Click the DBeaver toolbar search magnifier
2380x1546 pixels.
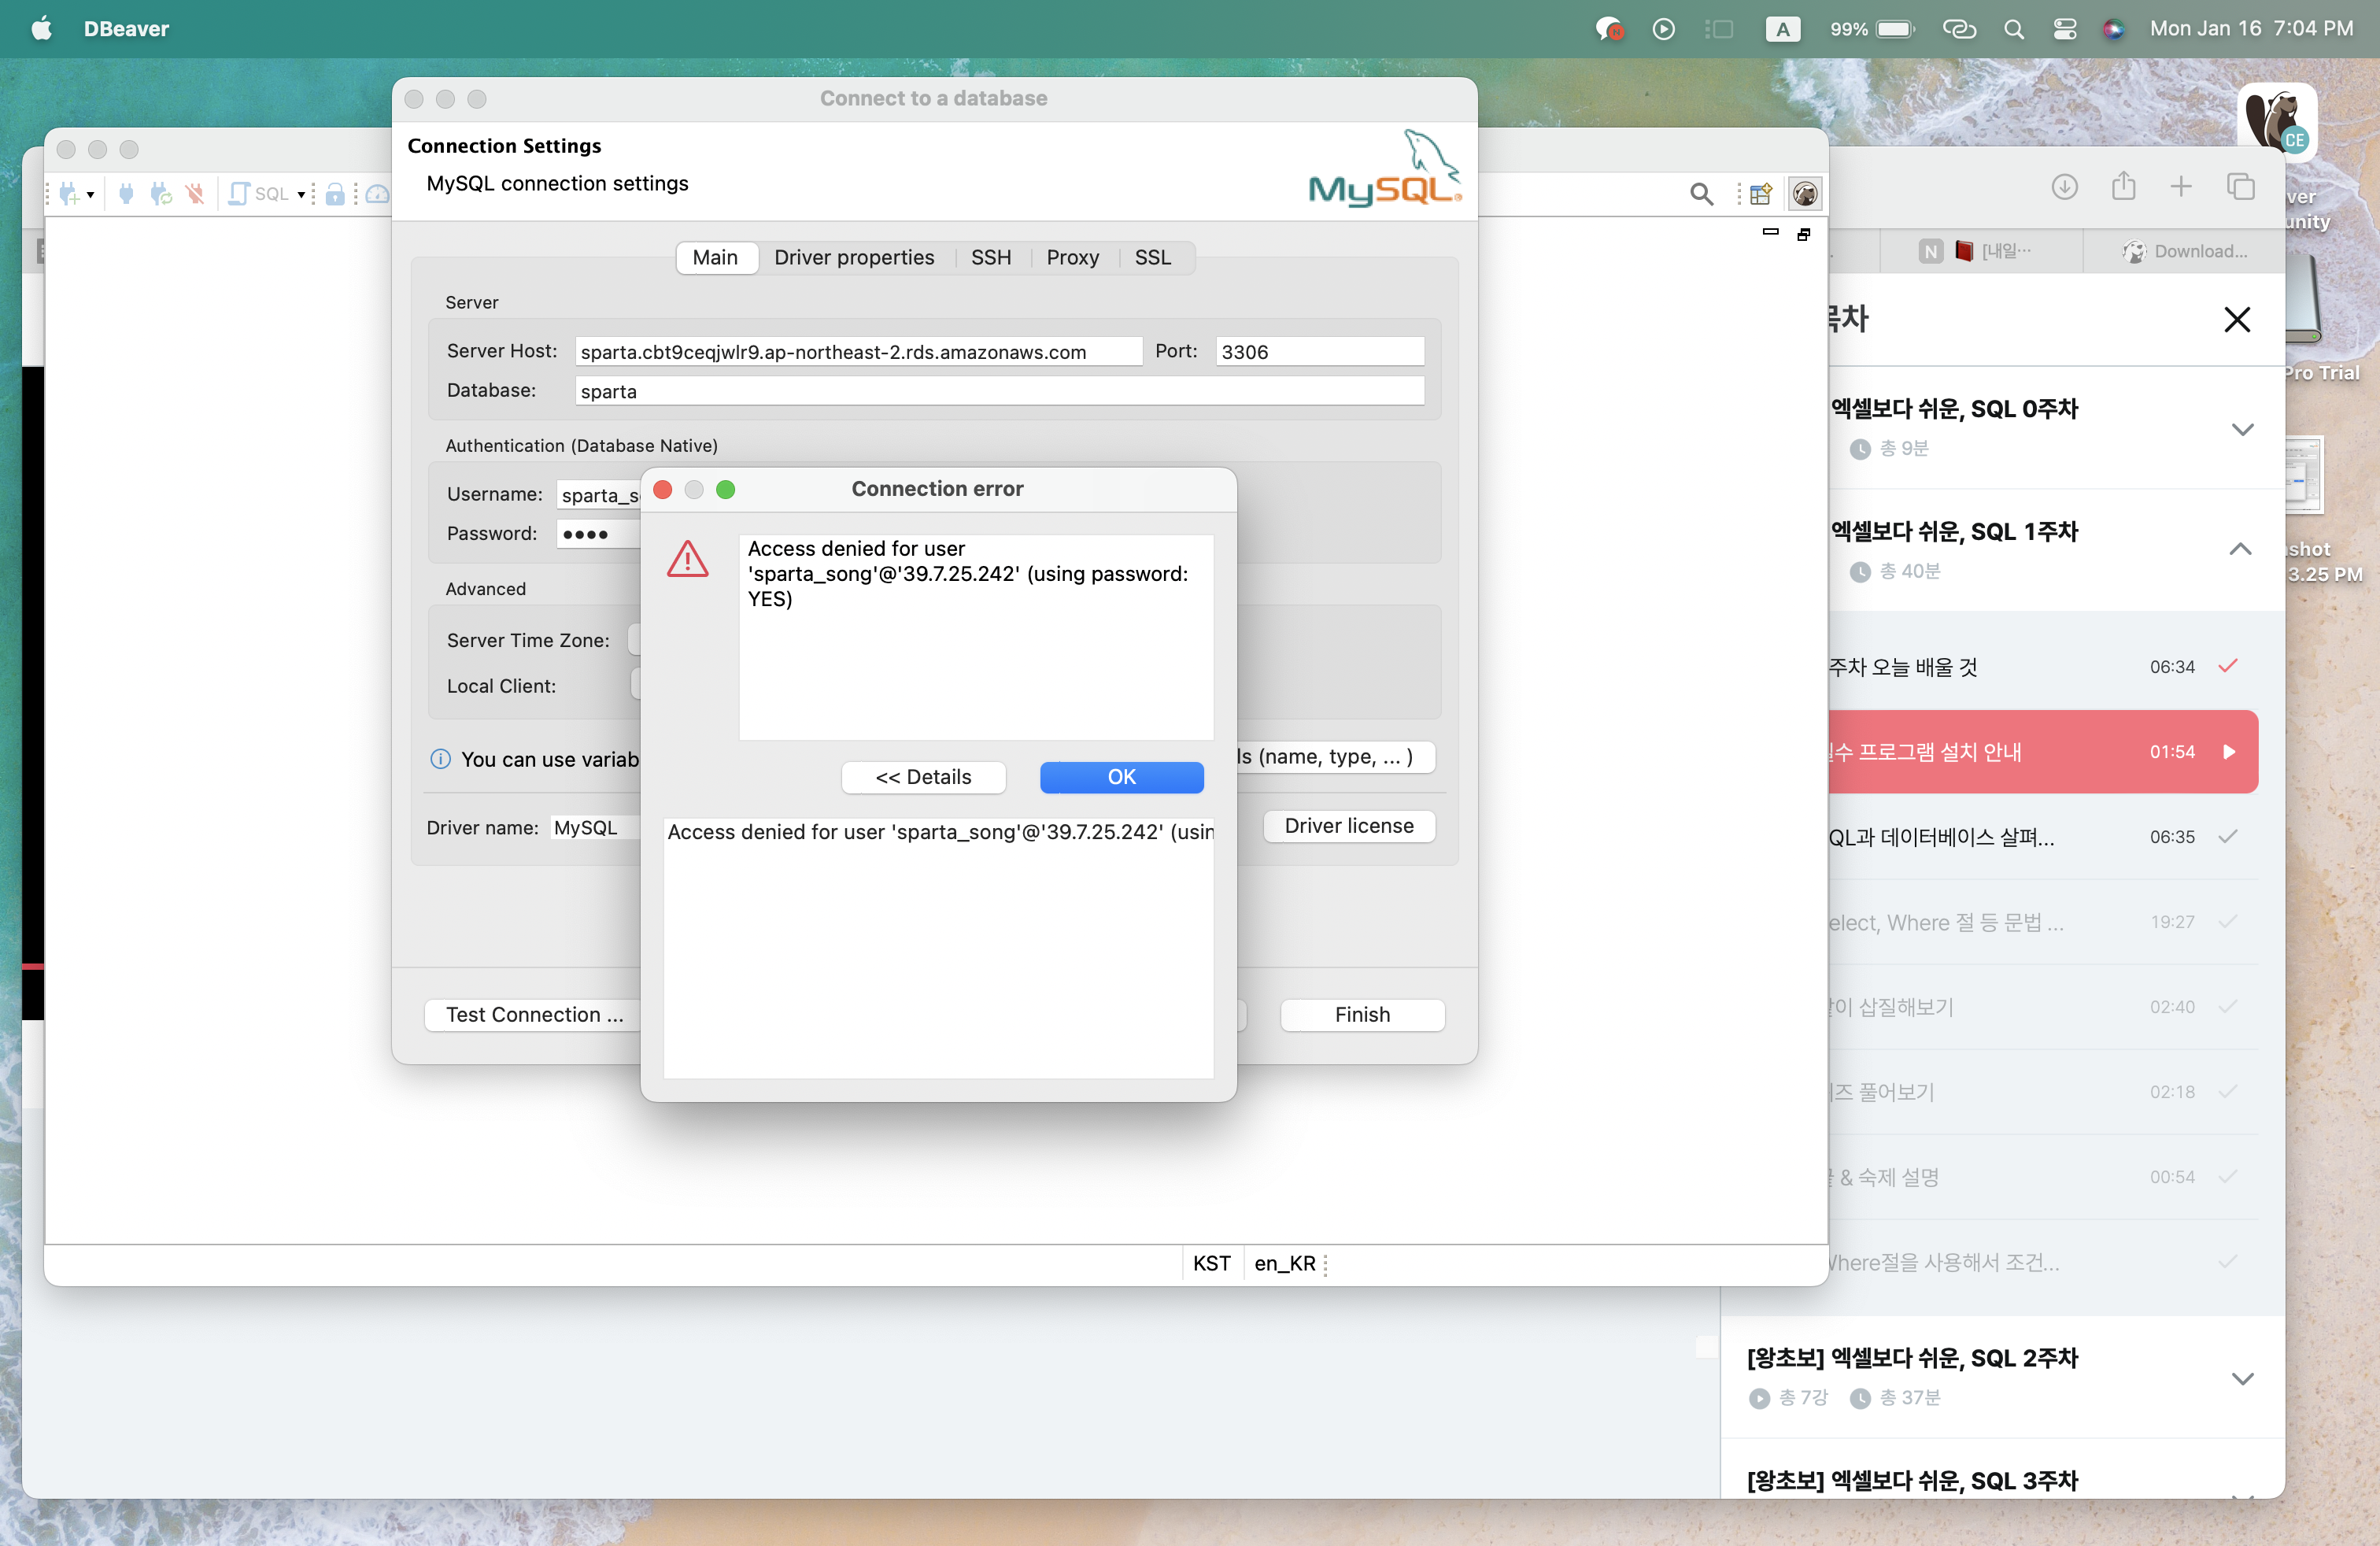pos(1701,193)
